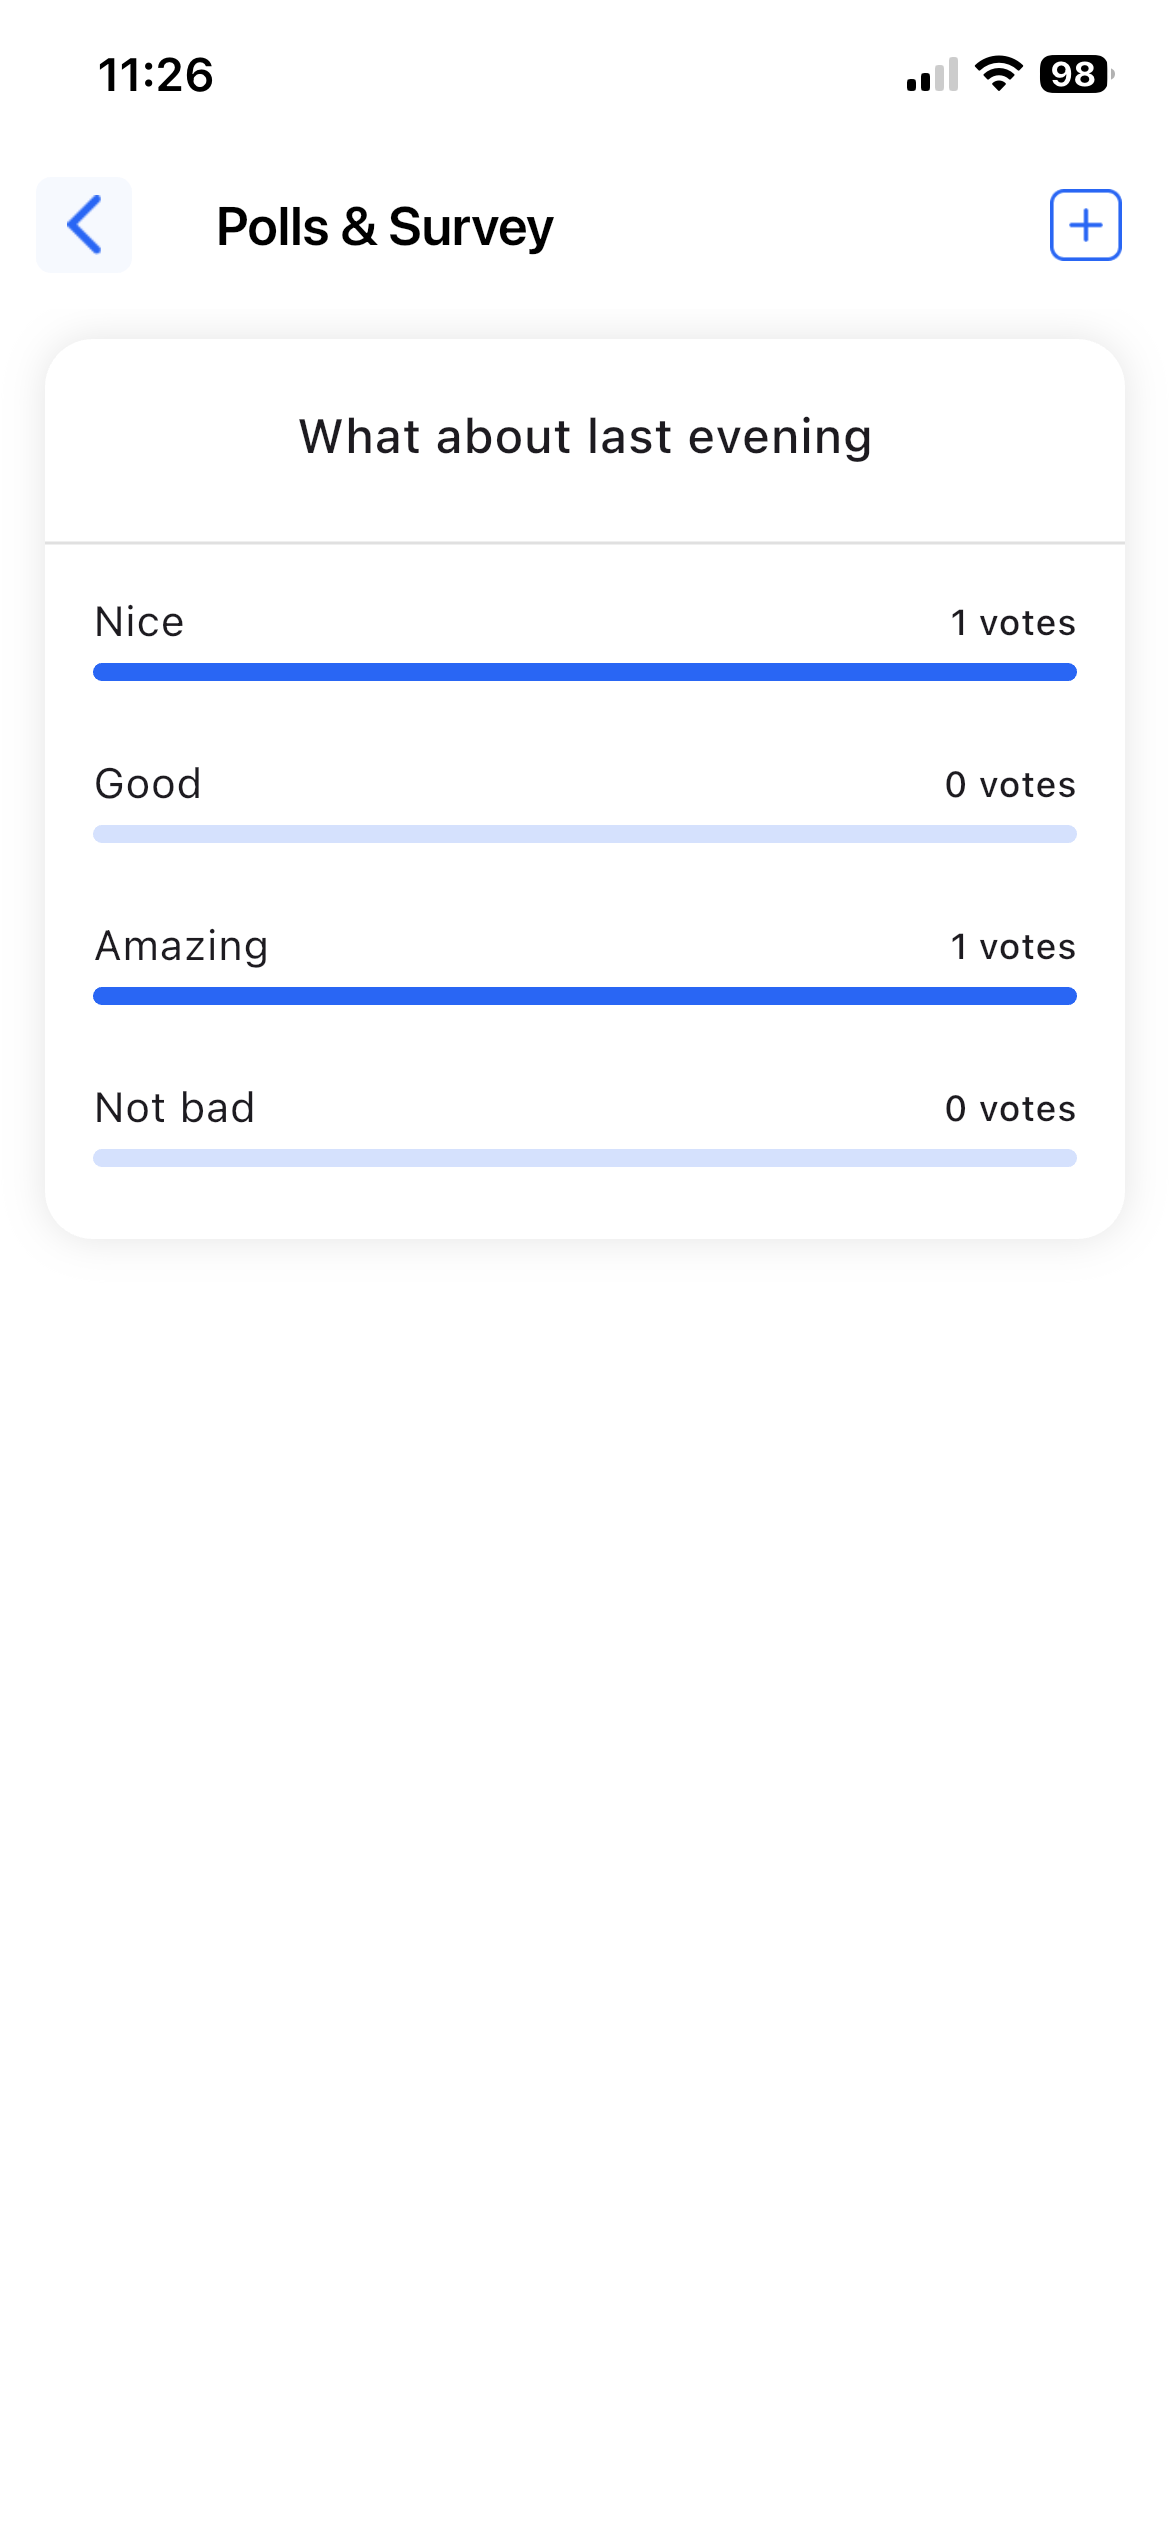Screen dimensions: 1170x2532
Task: Tap the battery indicator showing 98
Action: 1075,74
